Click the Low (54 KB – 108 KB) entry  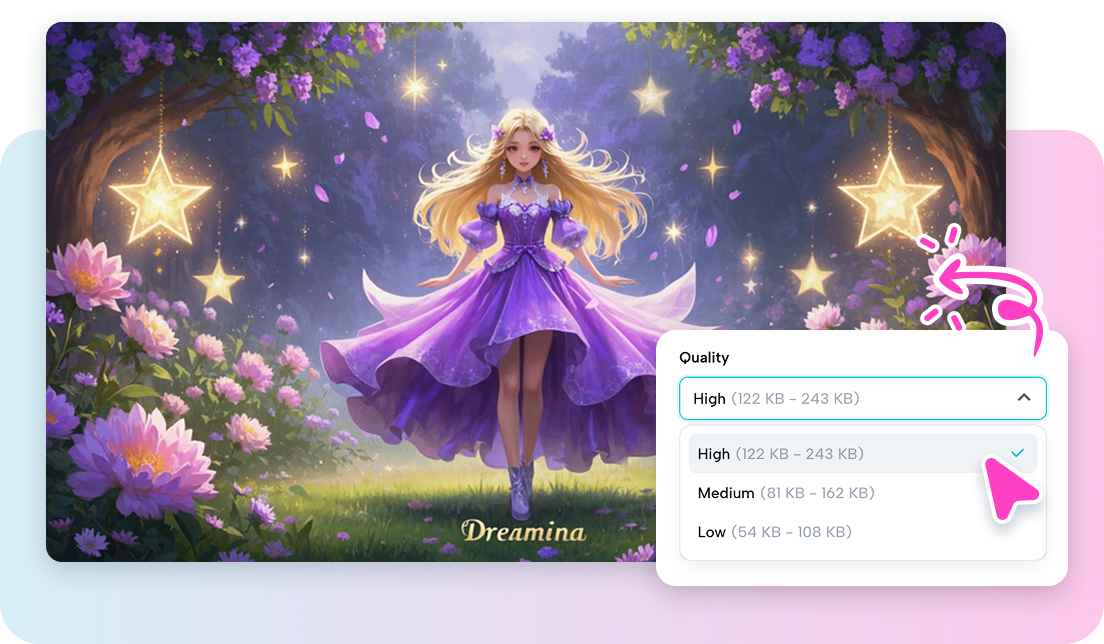coord(773,532)
